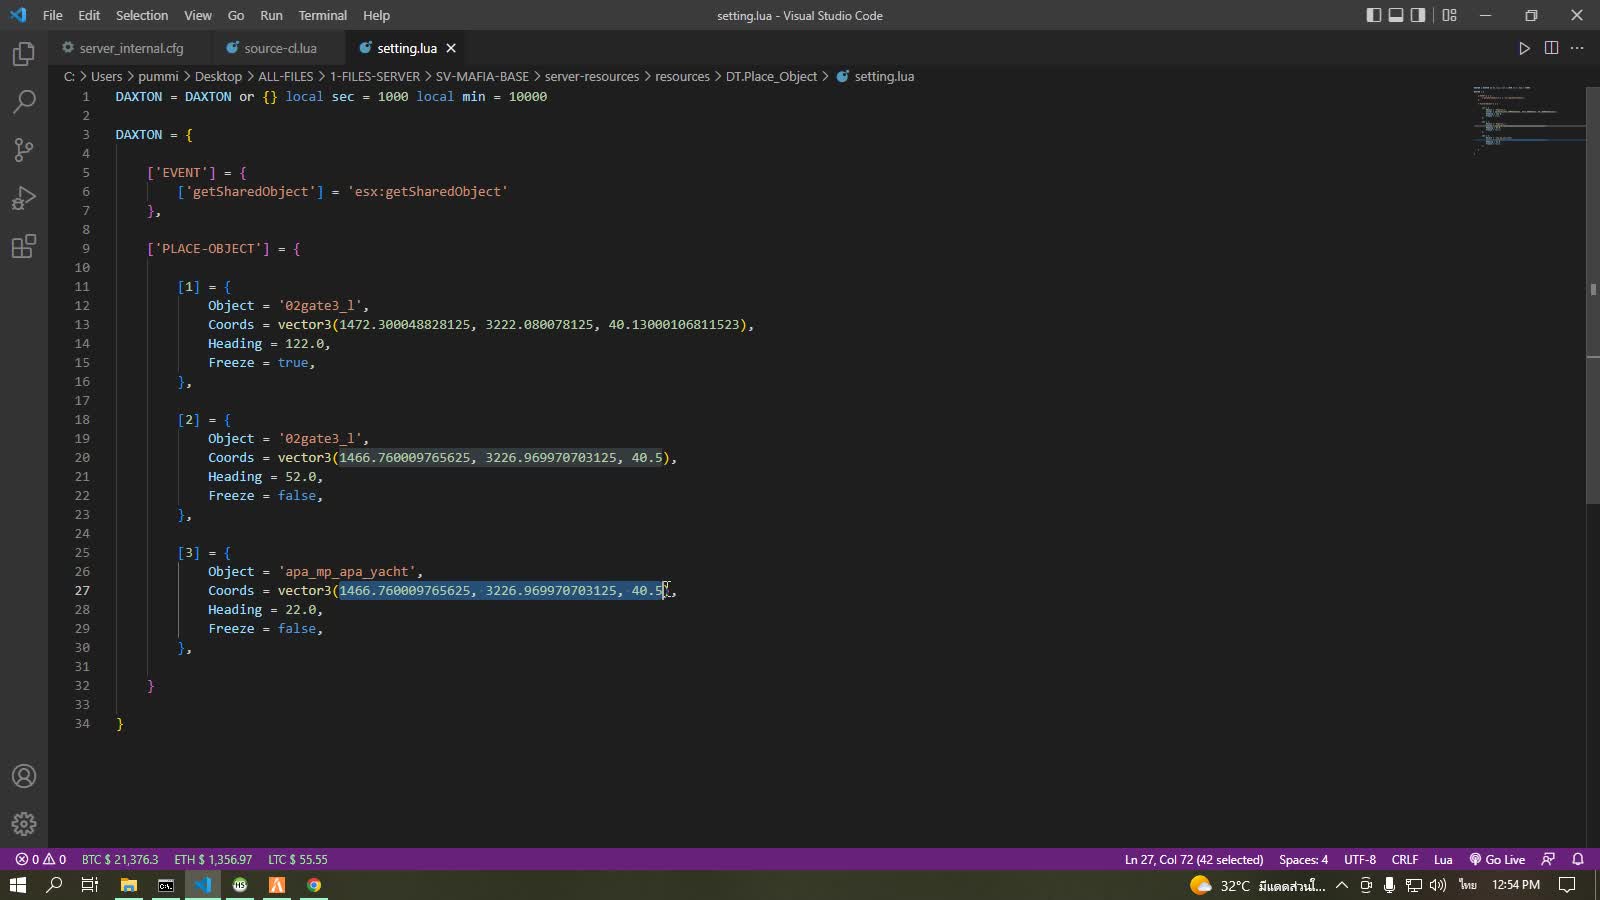Toggle the secondary sidebar layout button
The height and width of the screenshot is (900, 1600).
click(x=1418, y=15)
